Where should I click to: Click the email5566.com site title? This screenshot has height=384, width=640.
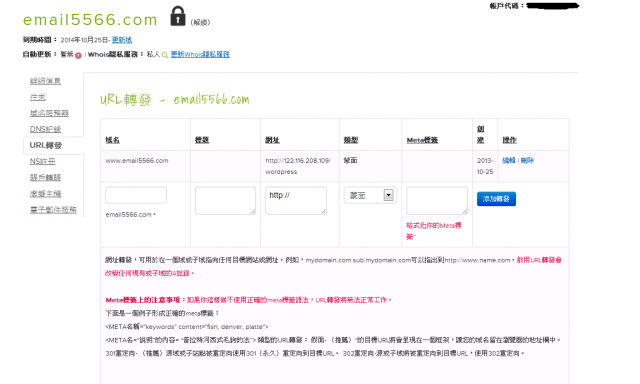(90, 20)
